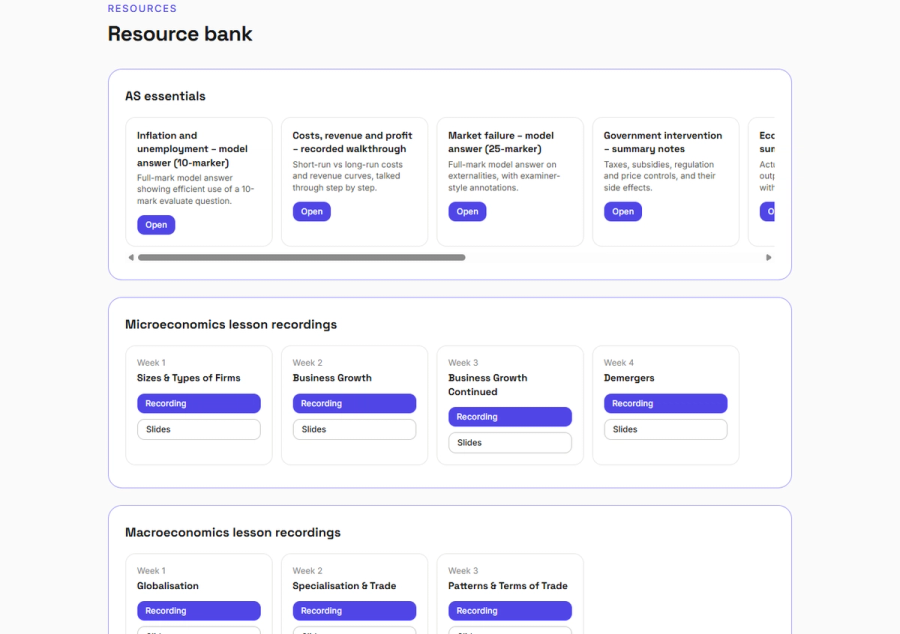Open Market failure model answer
Viewport: 900px width, 634px height.
(467, 212)
